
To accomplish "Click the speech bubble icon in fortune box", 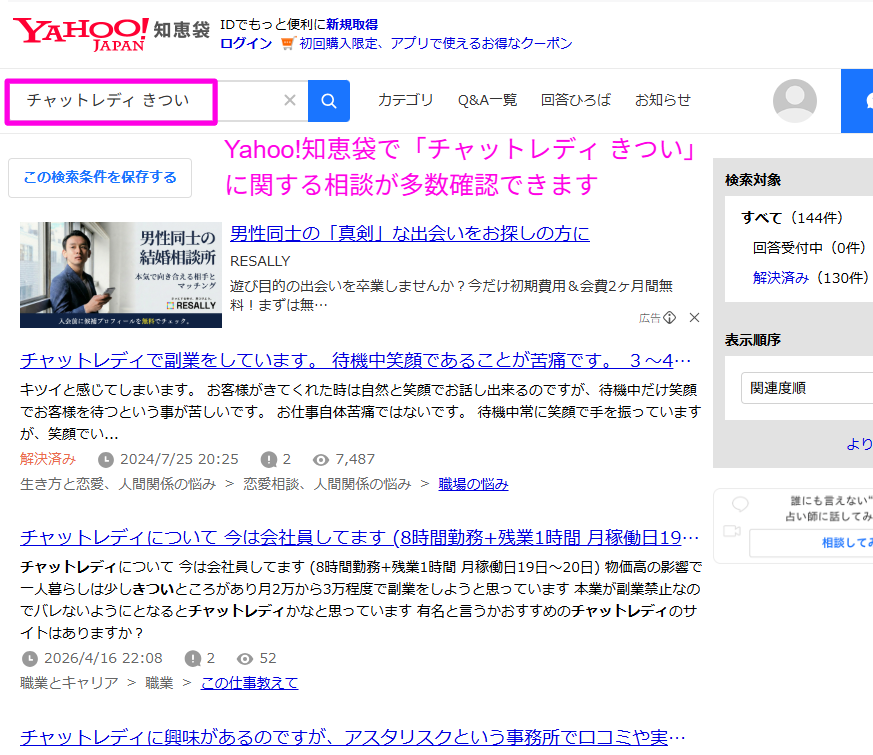I will [x=740, y=504].
